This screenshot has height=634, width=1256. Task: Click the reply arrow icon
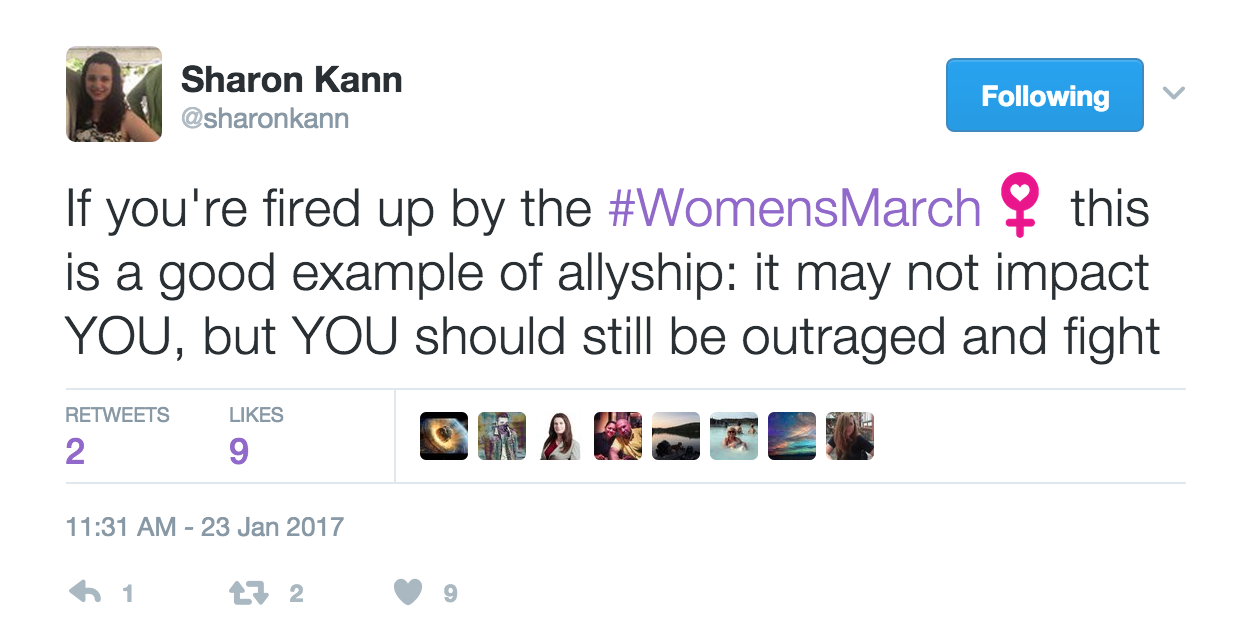point(86,593)
